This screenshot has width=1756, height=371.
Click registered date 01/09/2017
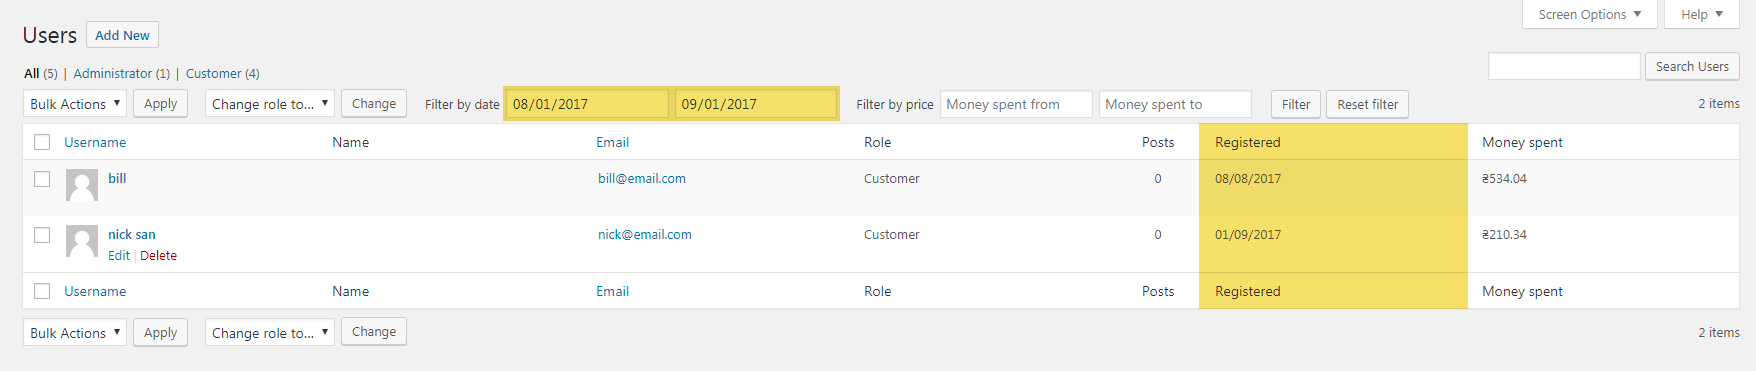1248,235
